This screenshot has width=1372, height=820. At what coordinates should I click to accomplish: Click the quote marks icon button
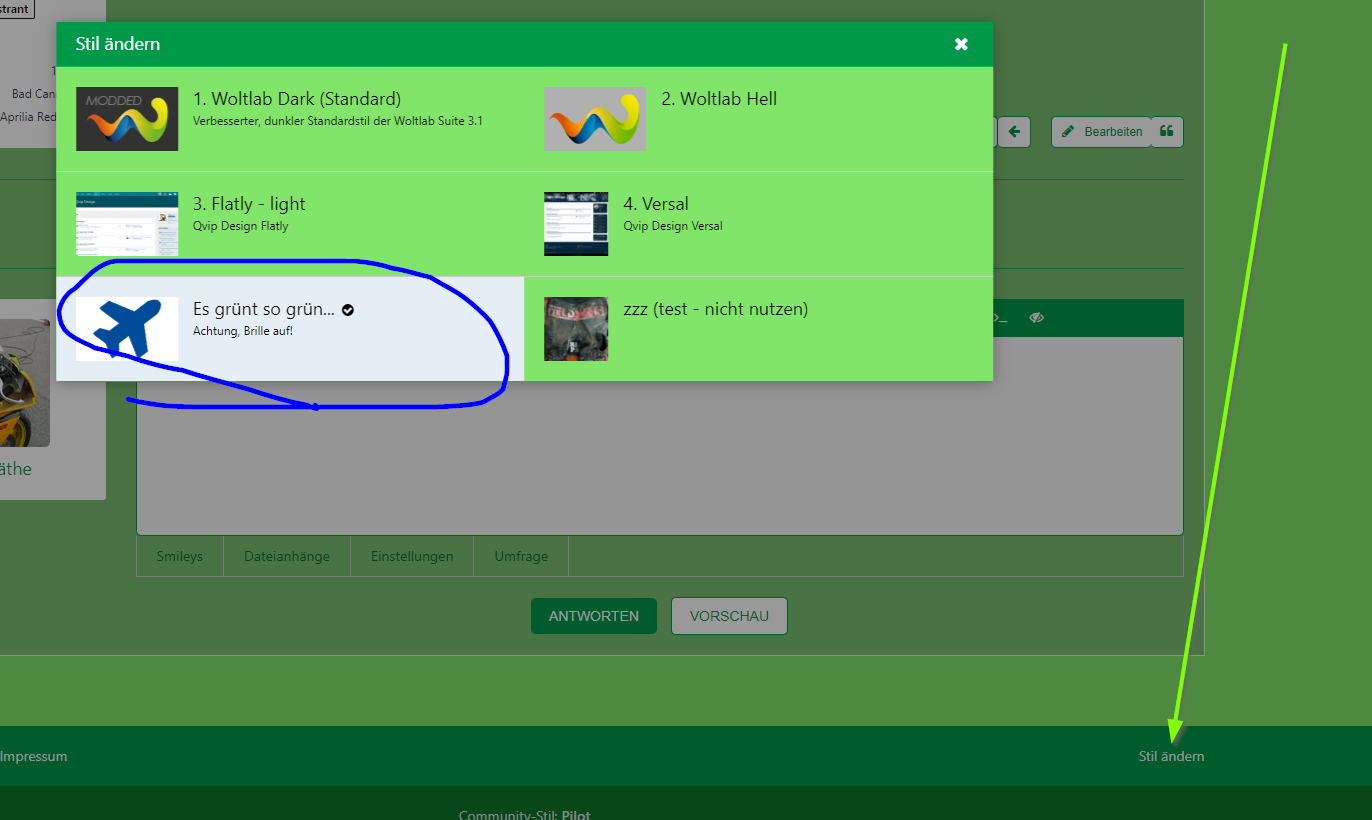[x=1166, y=132]
